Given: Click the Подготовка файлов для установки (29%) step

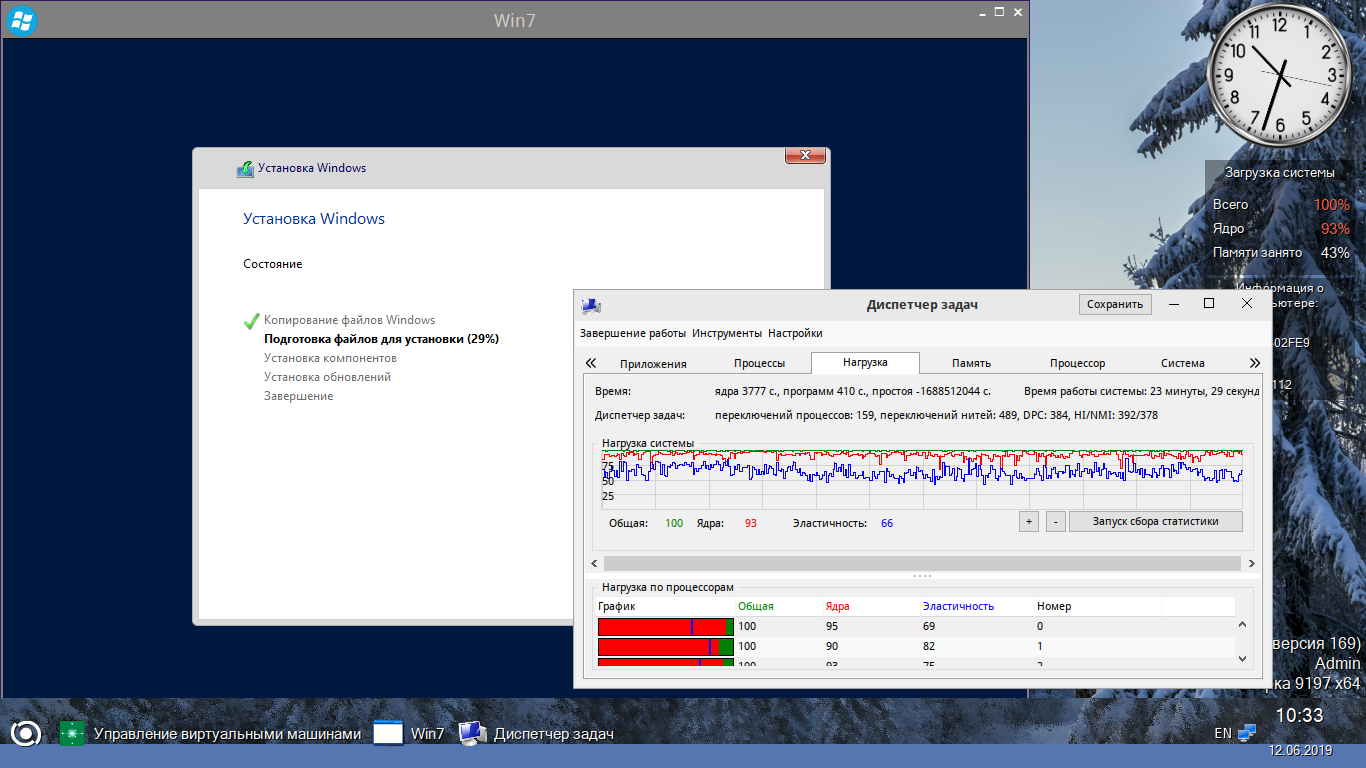Looking at the screenshot, I should tap(381, 339).
